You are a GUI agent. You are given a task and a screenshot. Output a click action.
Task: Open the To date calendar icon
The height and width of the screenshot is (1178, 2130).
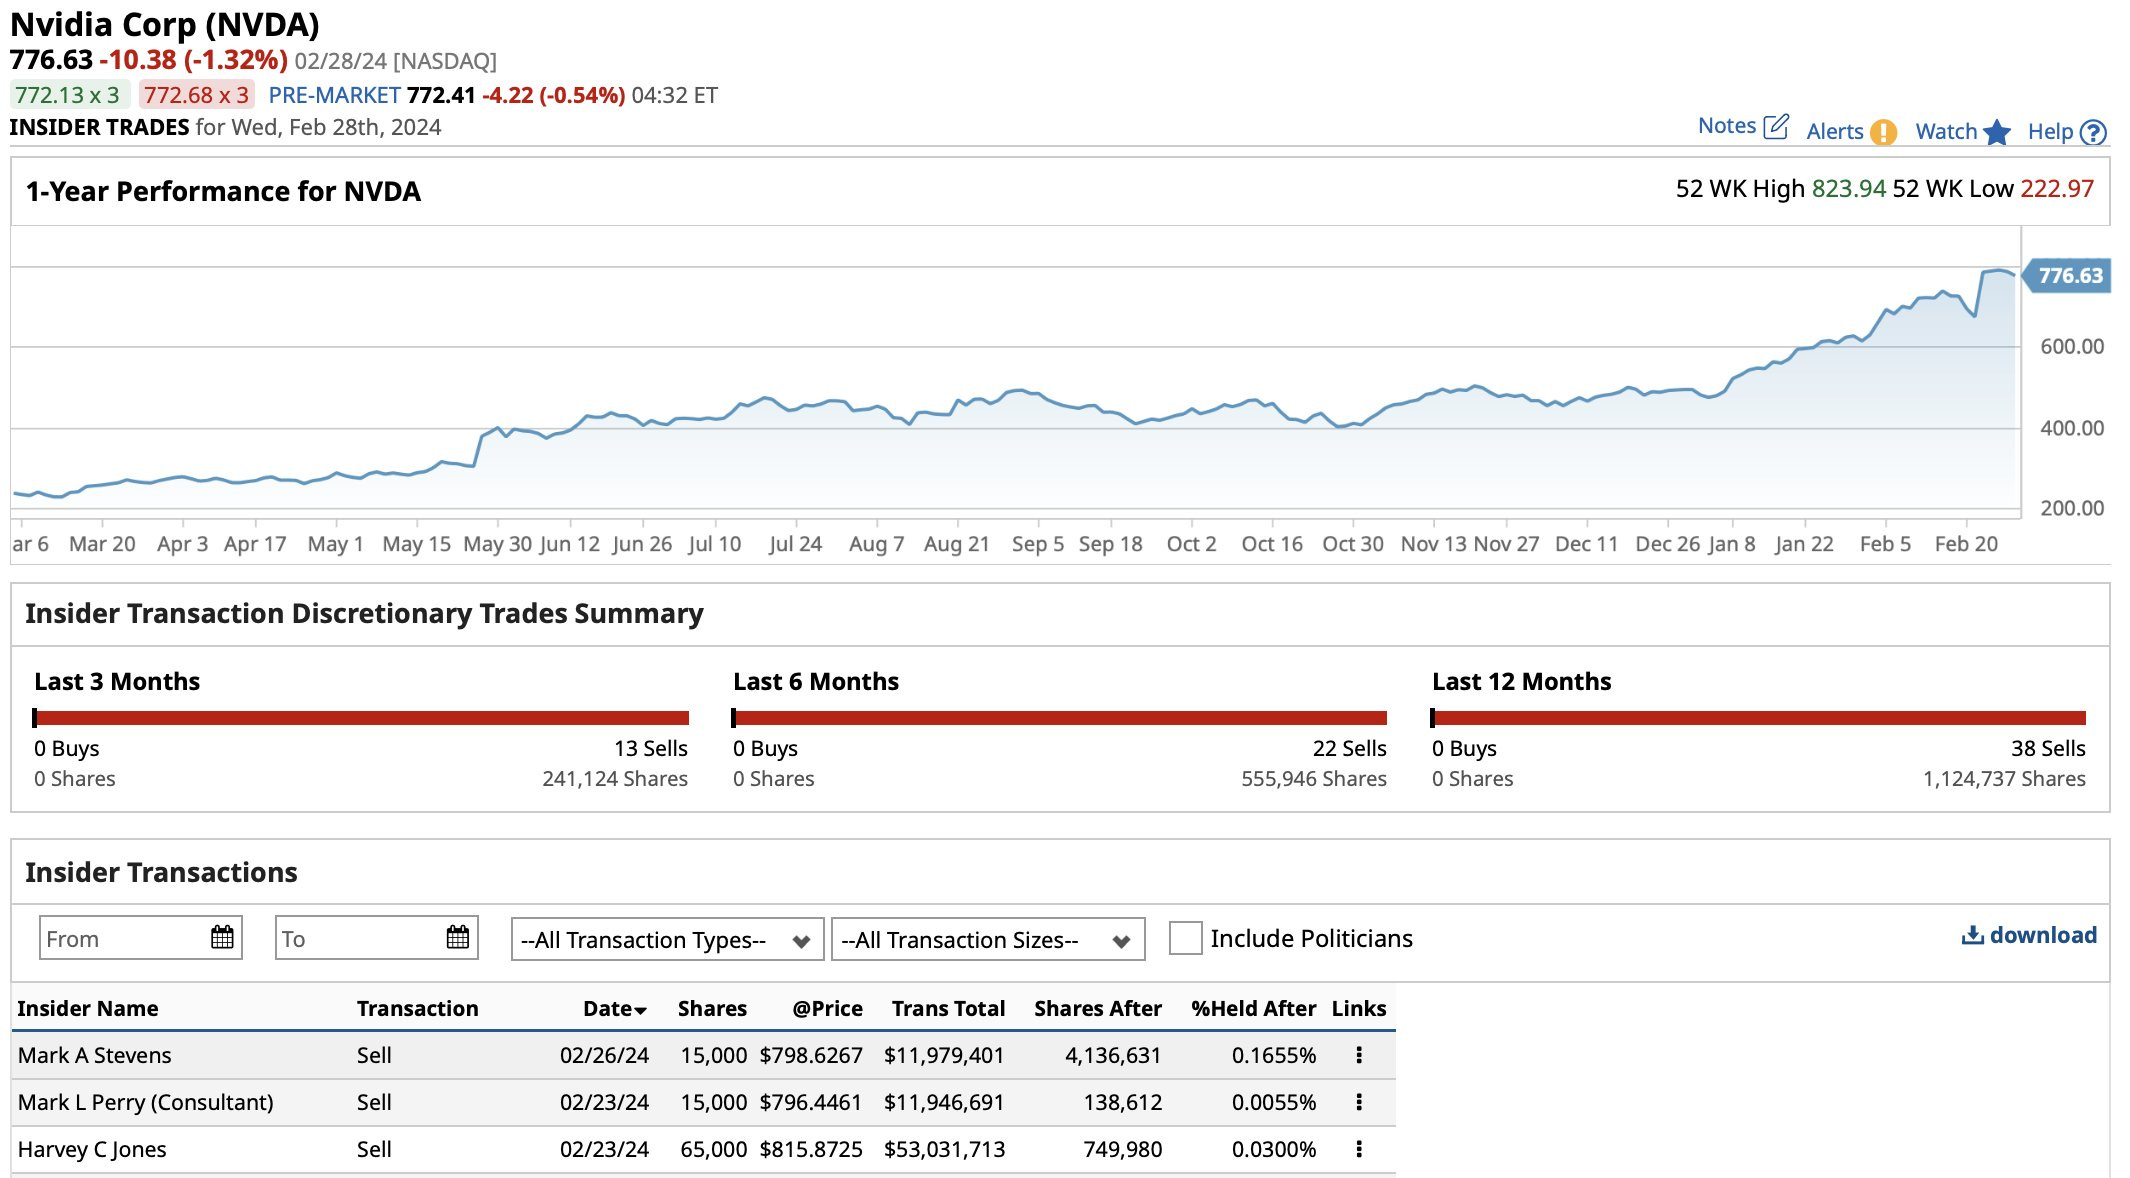[458, 938]
